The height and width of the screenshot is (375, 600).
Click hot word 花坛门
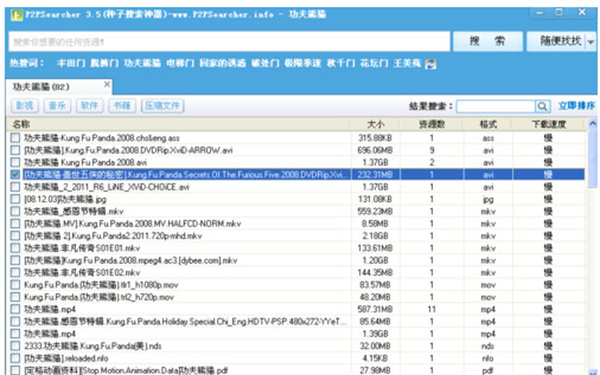pyautogui.click(x=374, y=63)
